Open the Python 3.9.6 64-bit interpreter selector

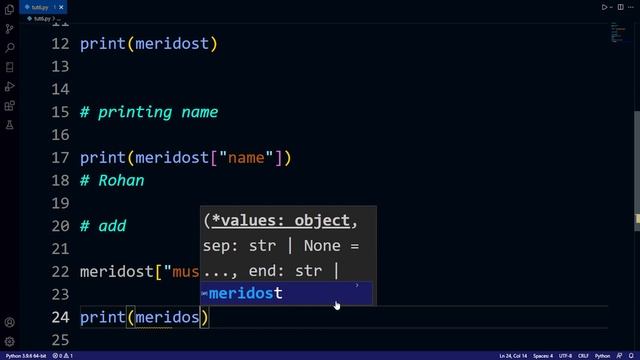tap(26, 356)
